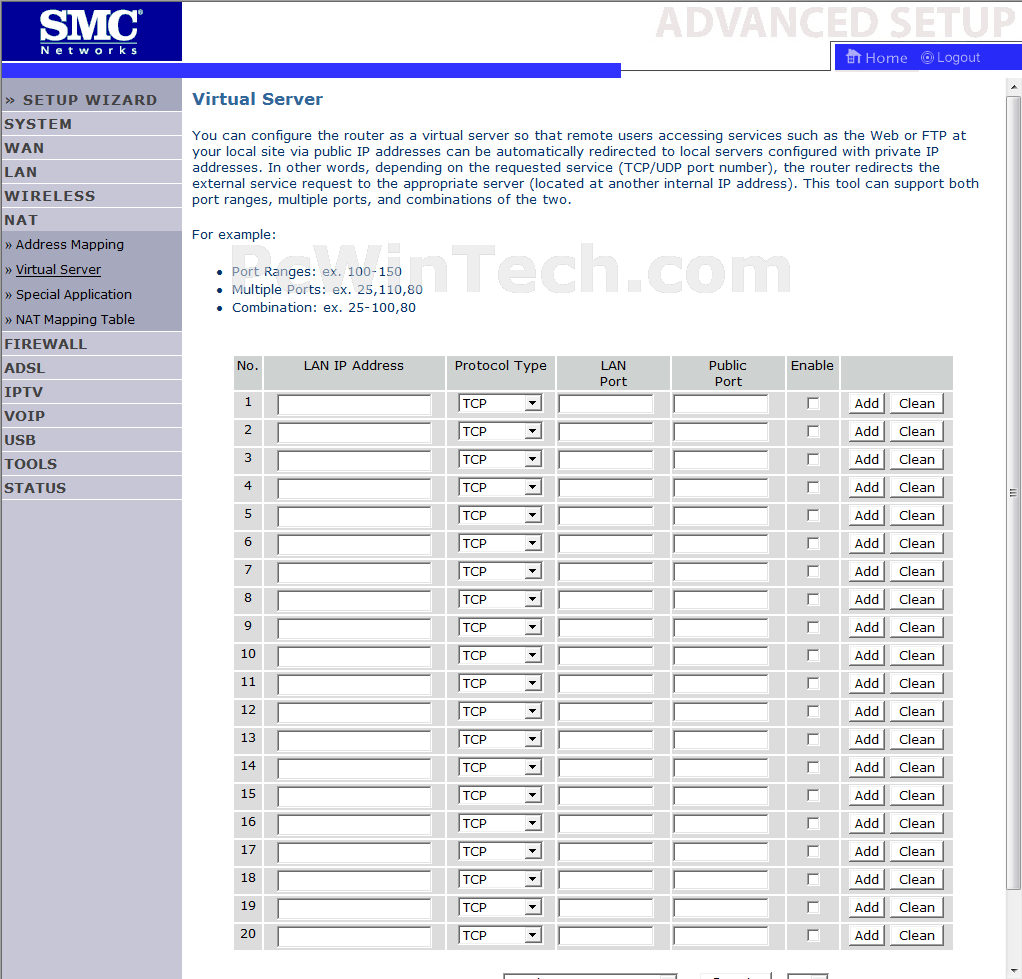Open the Address Mapping page

click(x=70, y=244)
